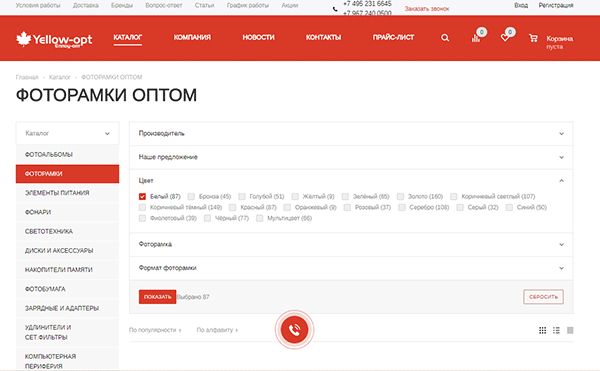
Task: Select НАКОПИТЕЛИ ПАМЯТИ category
Action: click(67, 270)
